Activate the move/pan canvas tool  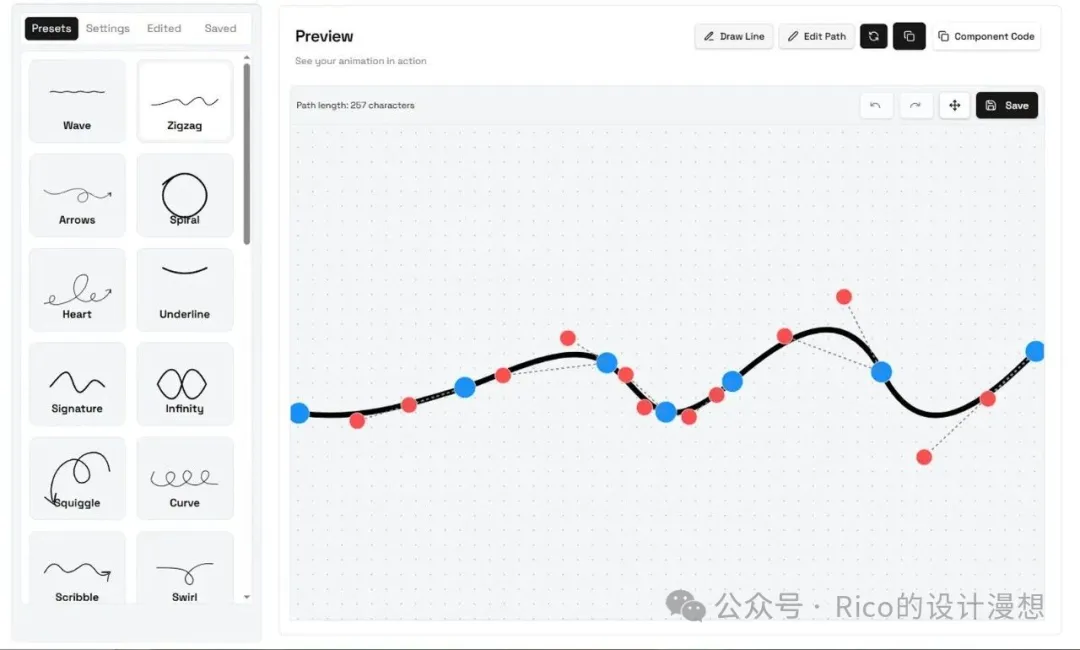[x=954, y=105]
